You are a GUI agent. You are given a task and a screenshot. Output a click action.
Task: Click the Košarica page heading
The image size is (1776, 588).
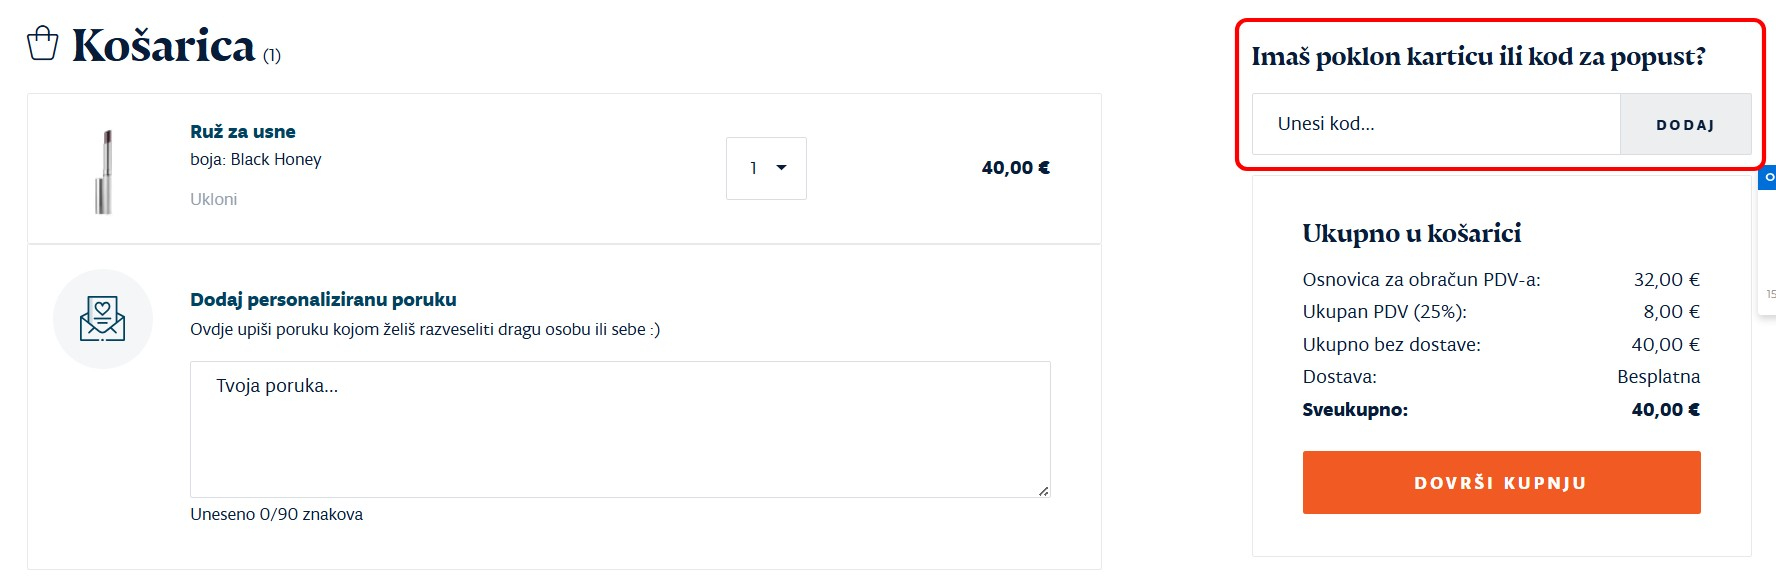click(x=164, y=46)
